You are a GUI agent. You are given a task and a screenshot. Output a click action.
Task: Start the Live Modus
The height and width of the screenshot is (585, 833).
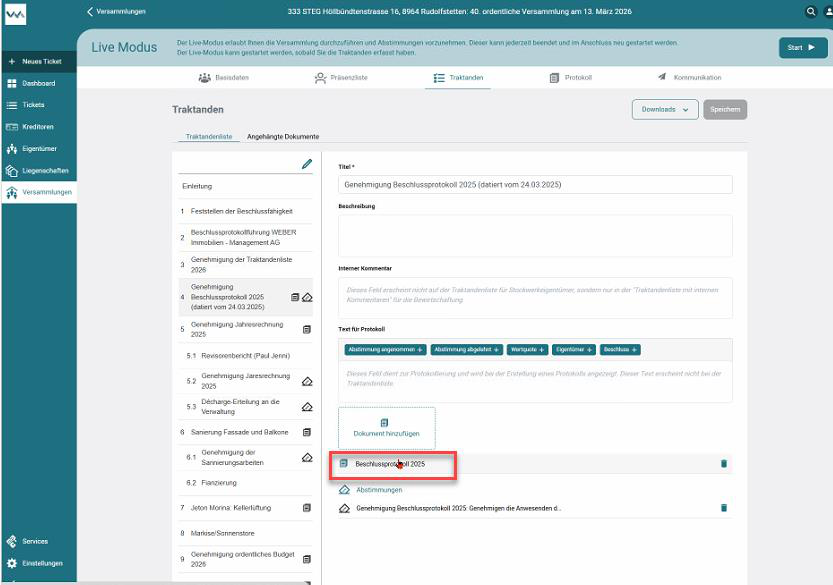803,47
